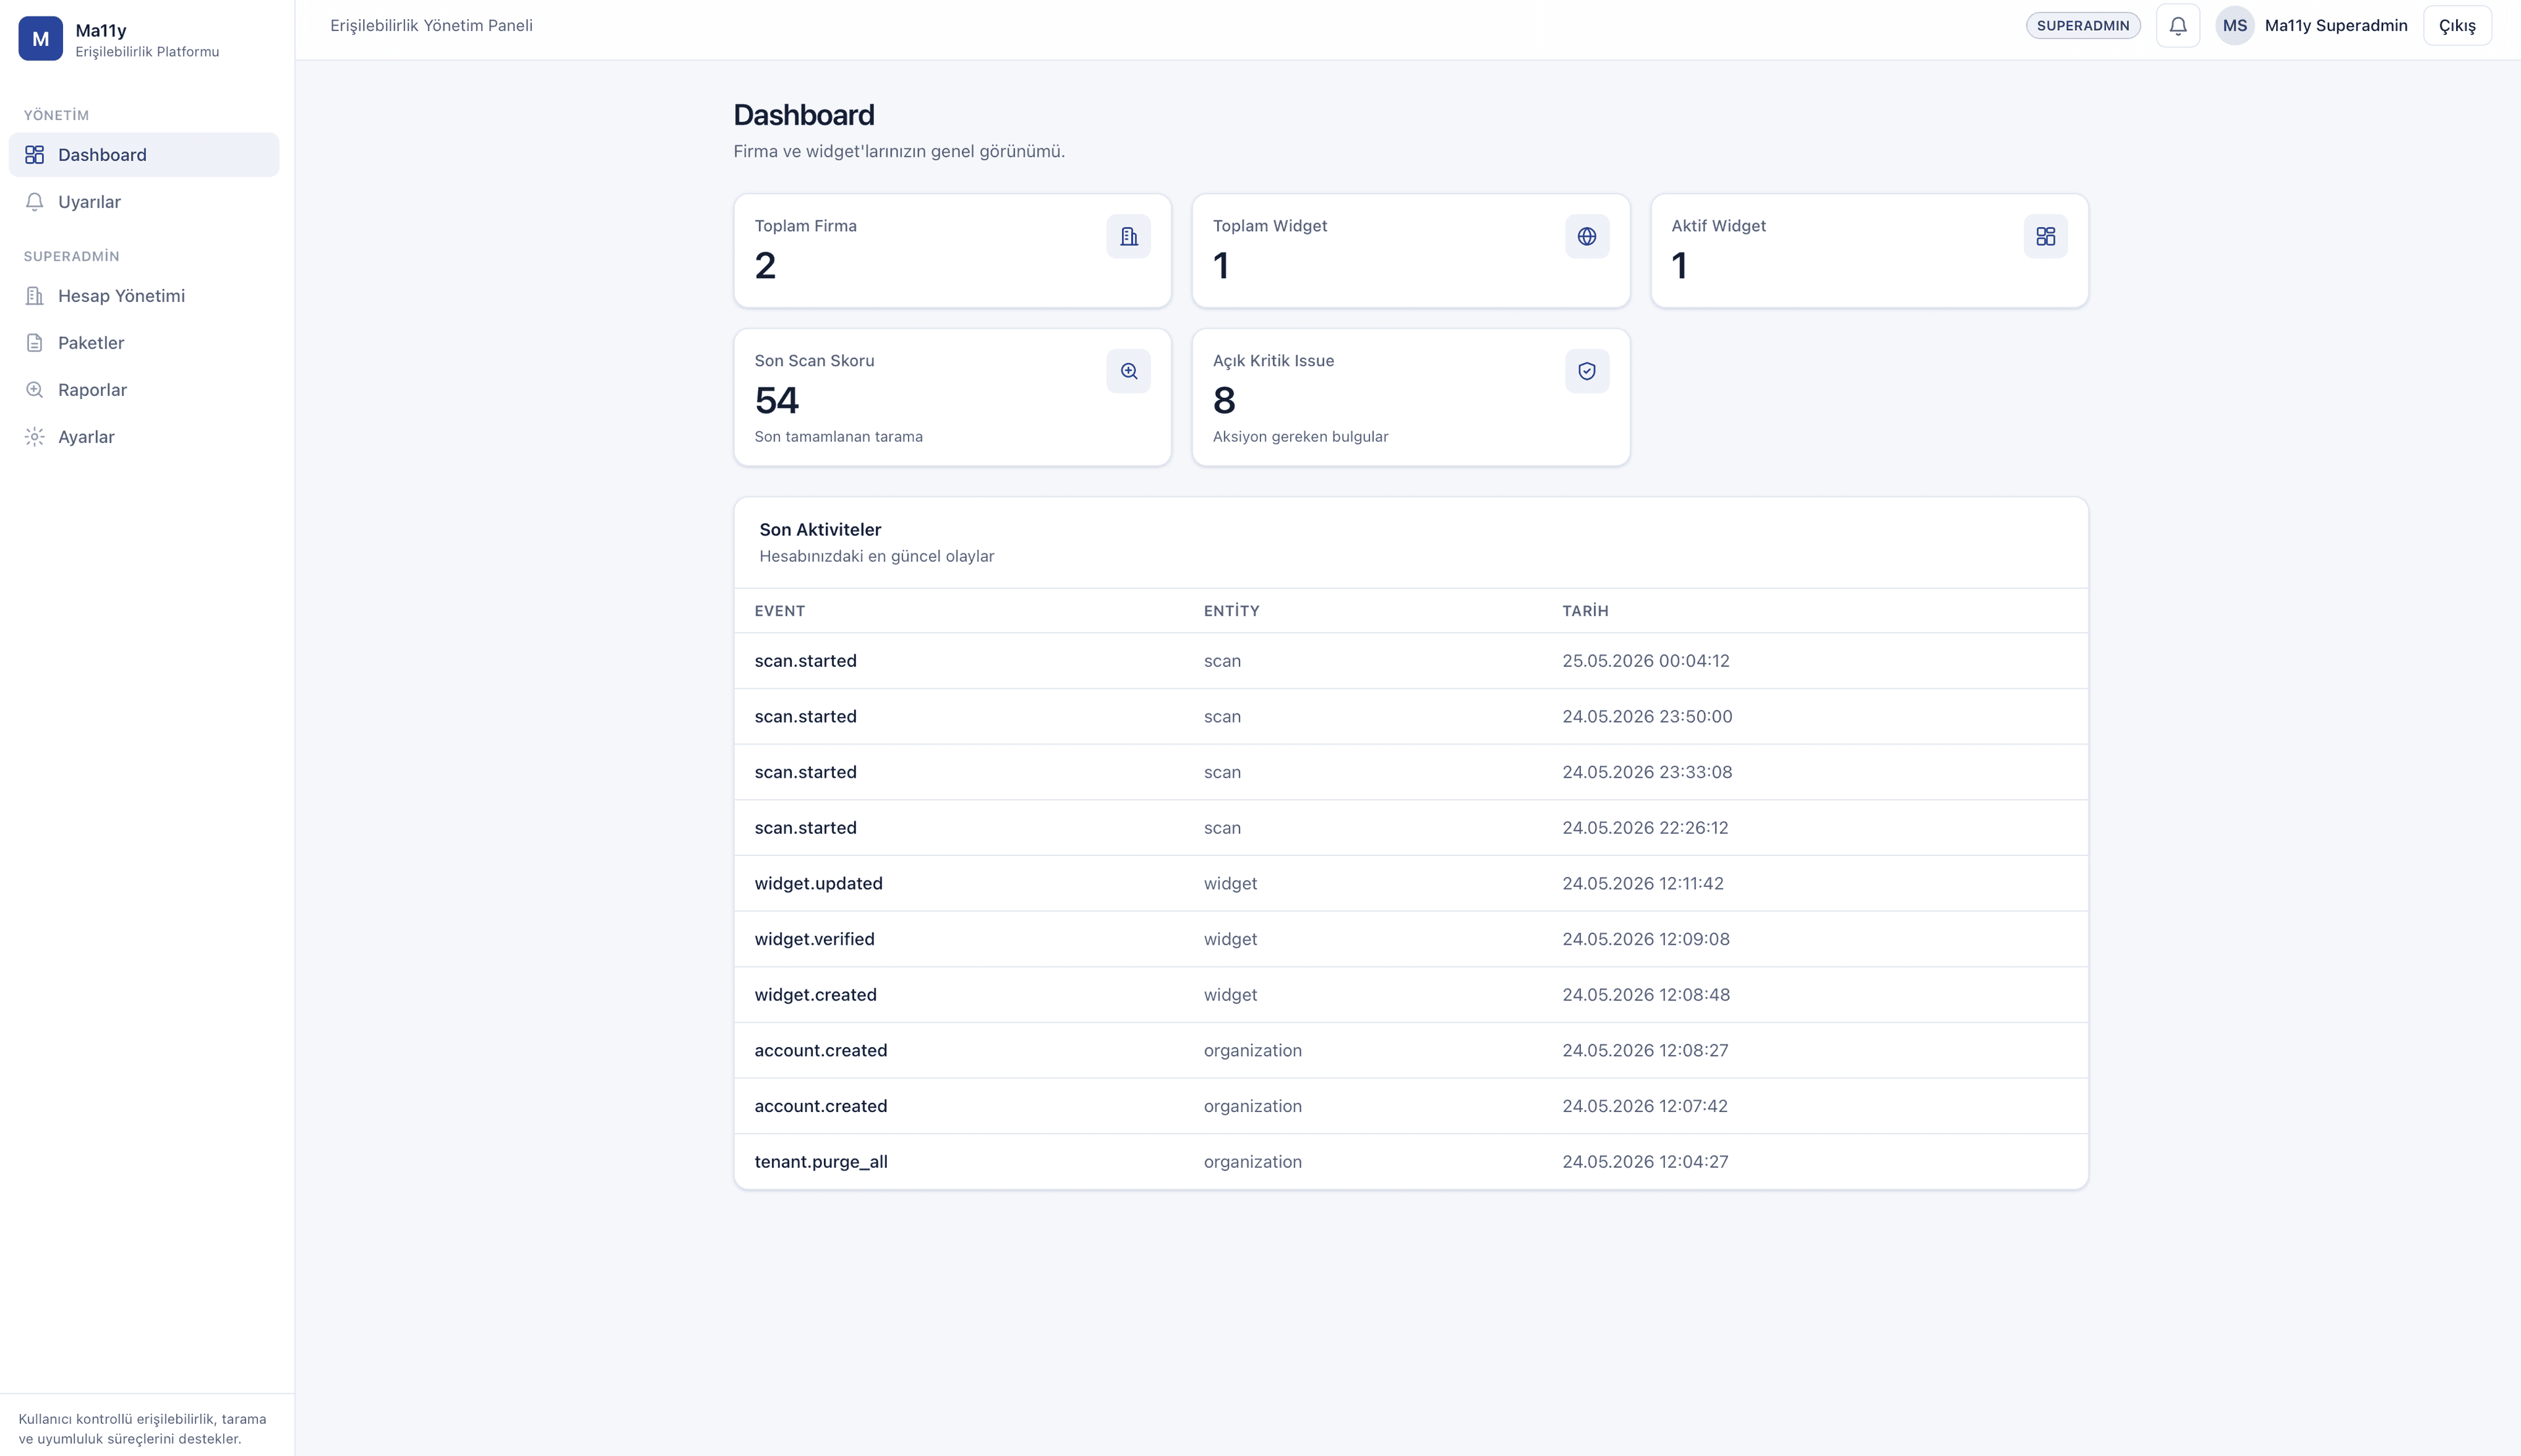Image resolution: width=2521 pixels, height=1456 pixels.
Task: Click the MS avatar circle
Action: coord(2234,26)
